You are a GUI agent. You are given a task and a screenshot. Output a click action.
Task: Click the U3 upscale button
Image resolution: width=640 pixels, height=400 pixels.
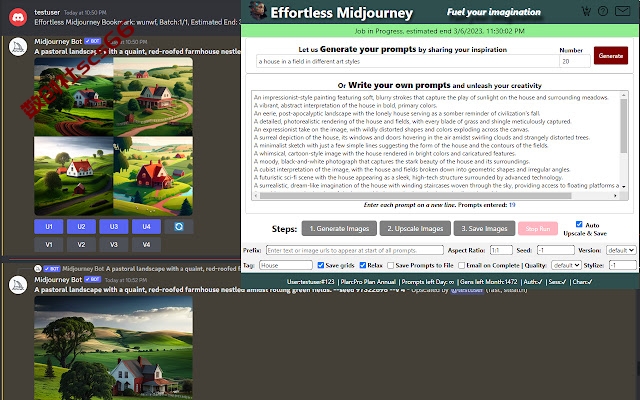point(114,227)
